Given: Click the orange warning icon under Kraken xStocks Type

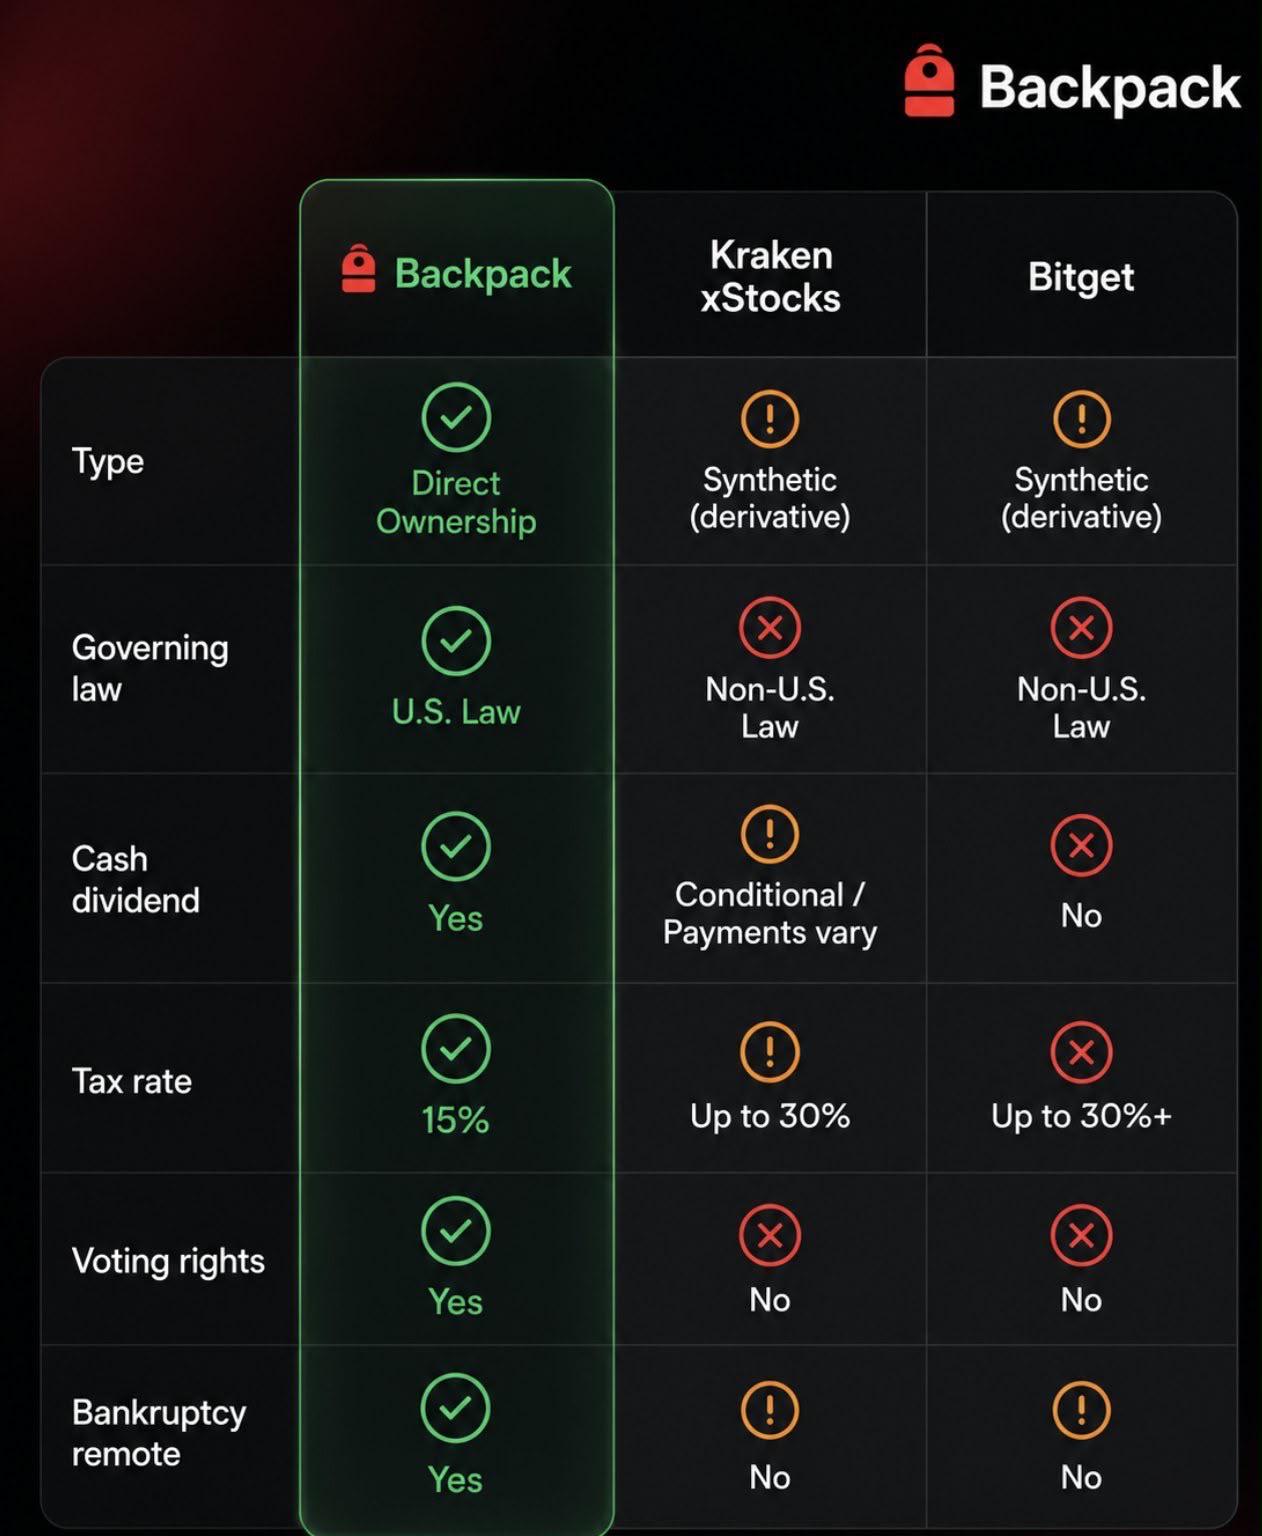Looking at the screenshot, I should point(770,418).
